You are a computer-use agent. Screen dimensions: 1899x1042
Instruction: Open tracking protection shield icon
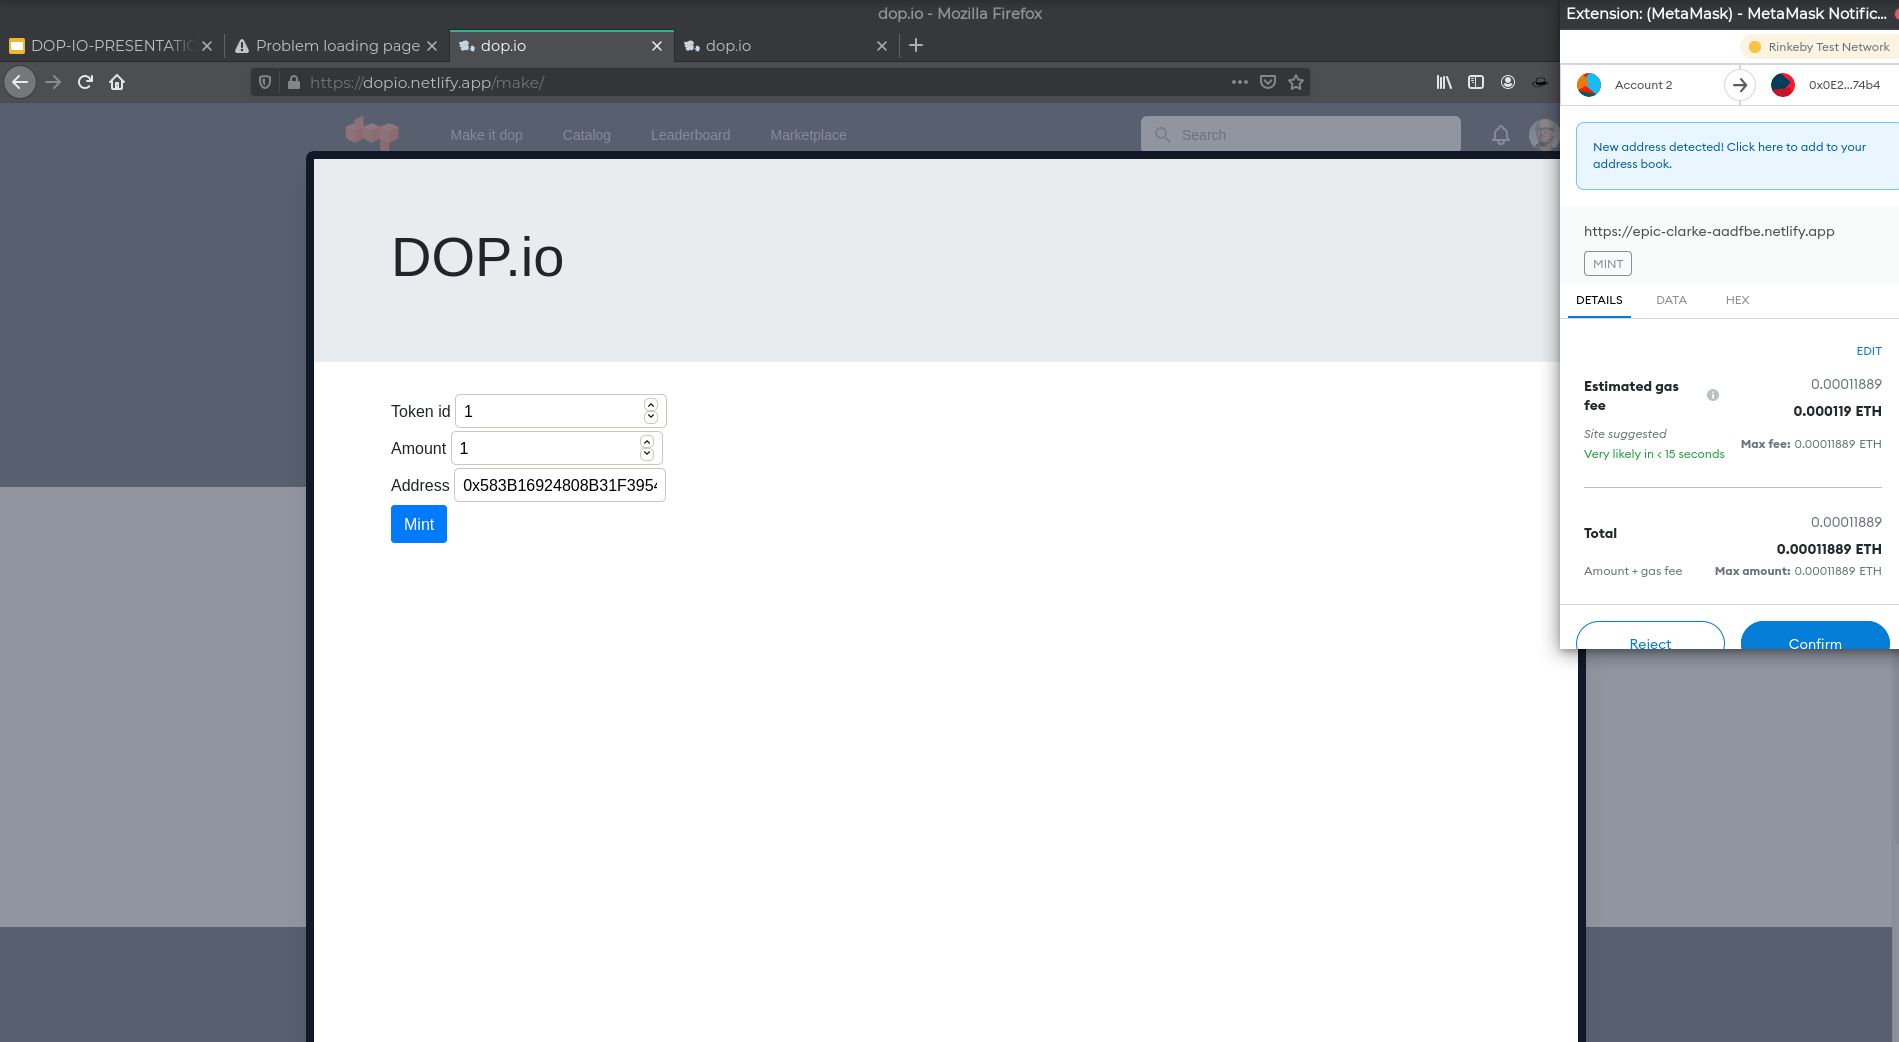click(265, 82)
